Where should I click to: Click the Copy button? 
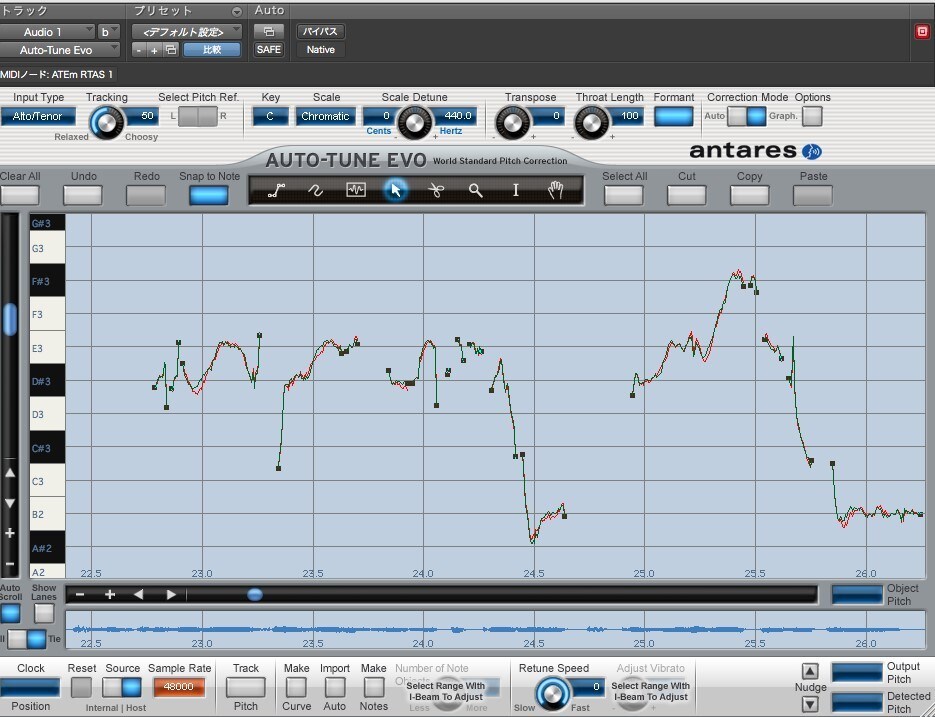point(750,195)
